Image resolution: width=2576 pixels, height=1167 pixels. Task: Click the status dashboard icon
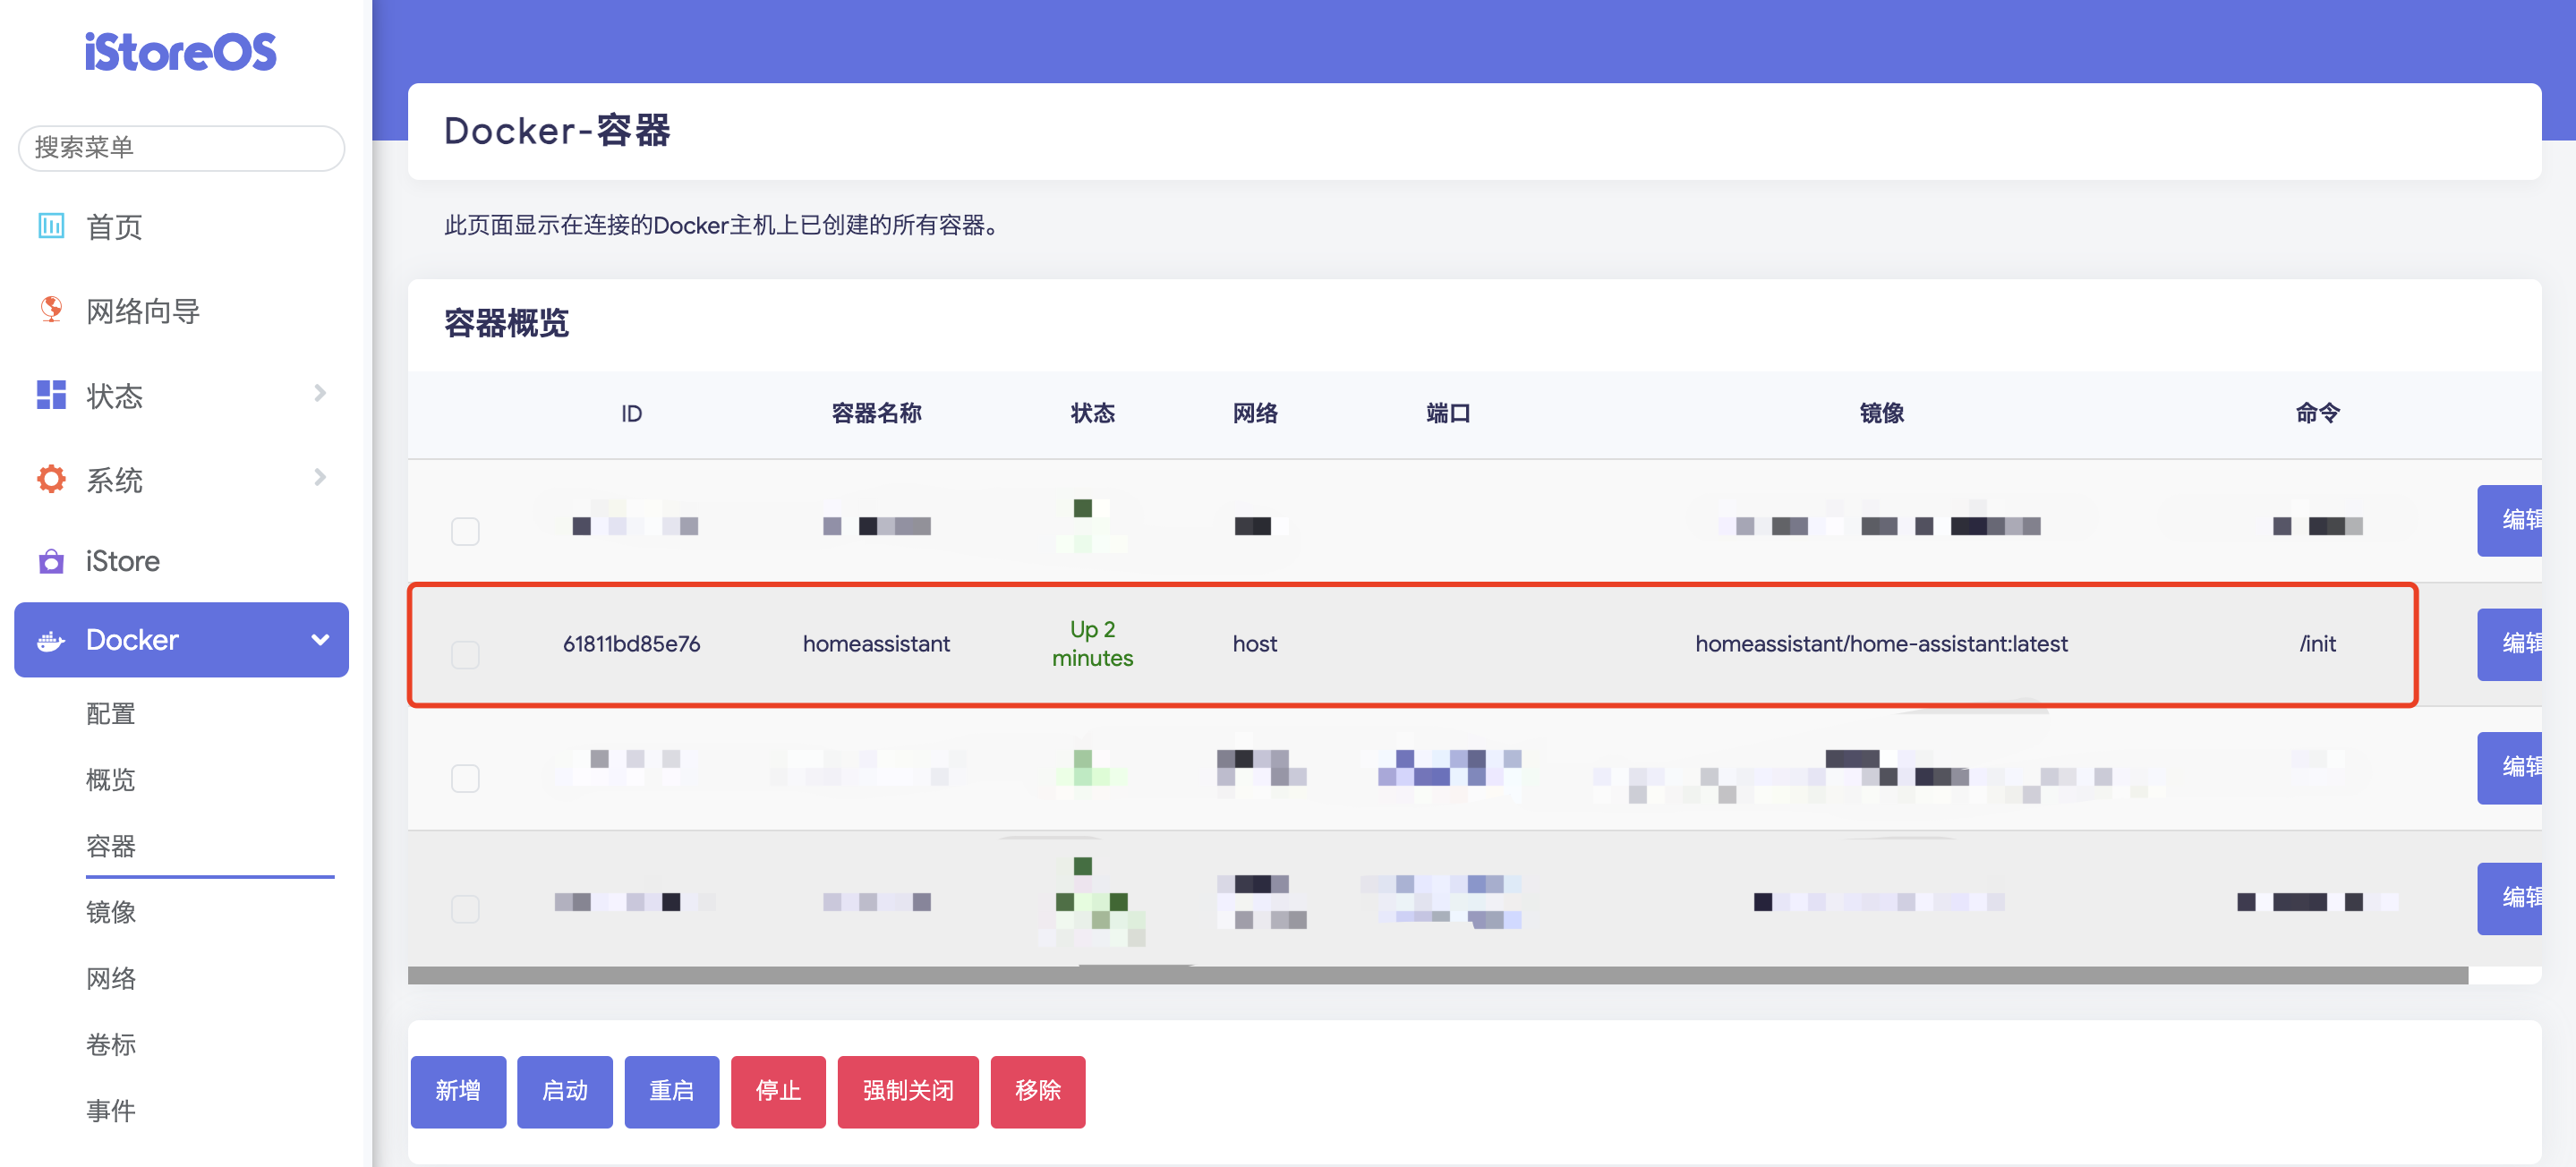click(x=51, y=395)
